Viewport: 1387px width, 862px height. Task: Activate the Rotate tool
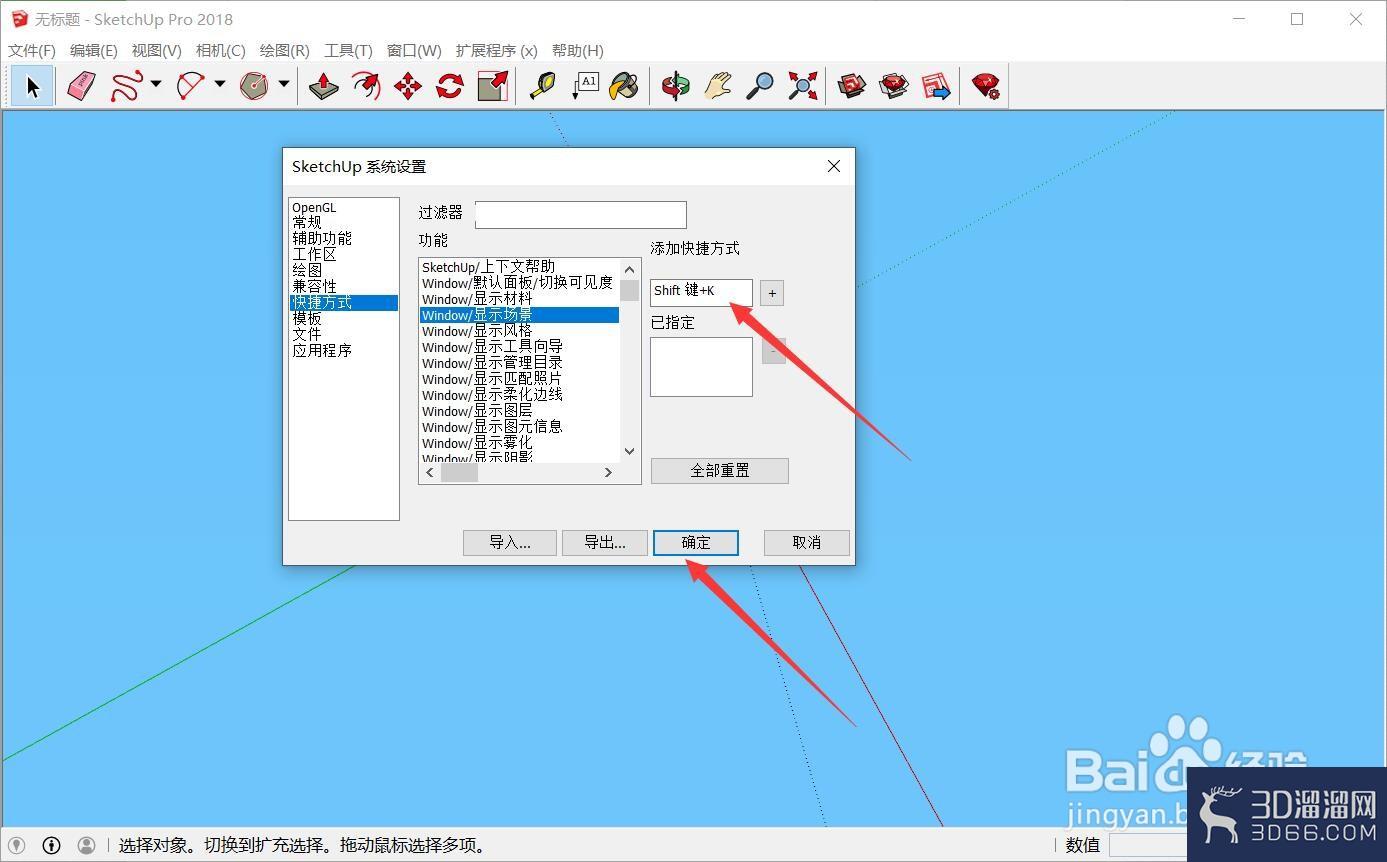click(450, 86)
